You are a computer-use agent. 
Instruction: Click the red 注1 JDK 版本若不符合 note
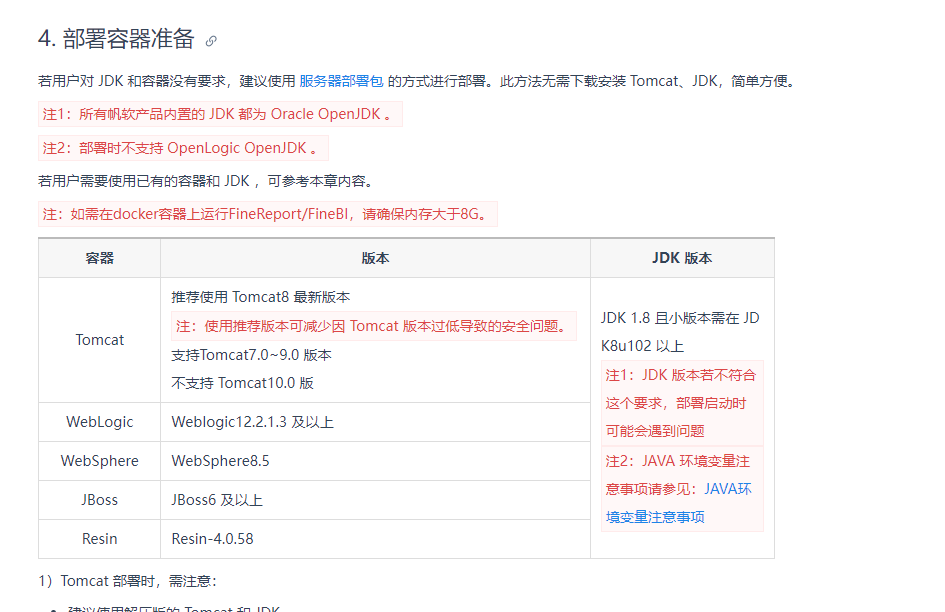click(x=682, y=403)
